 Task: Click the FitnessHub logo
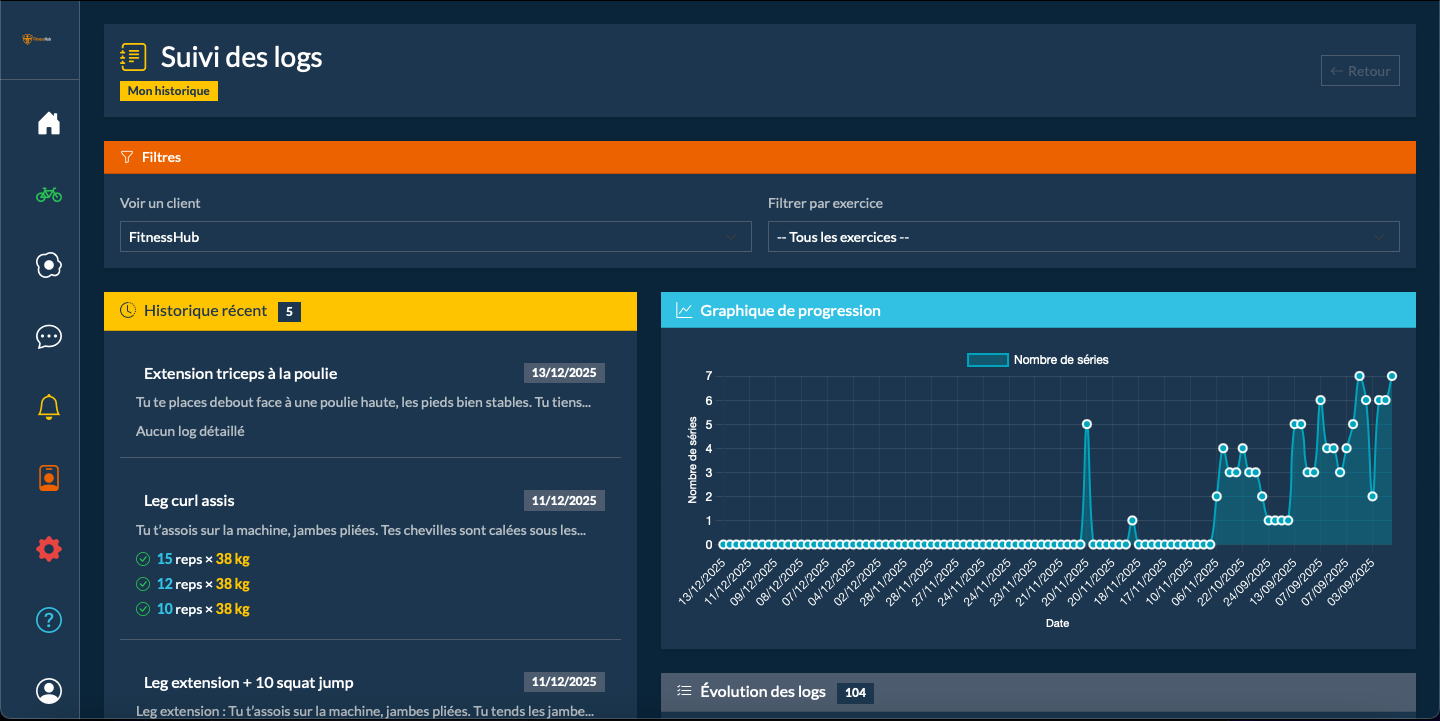tap(39, 39)
